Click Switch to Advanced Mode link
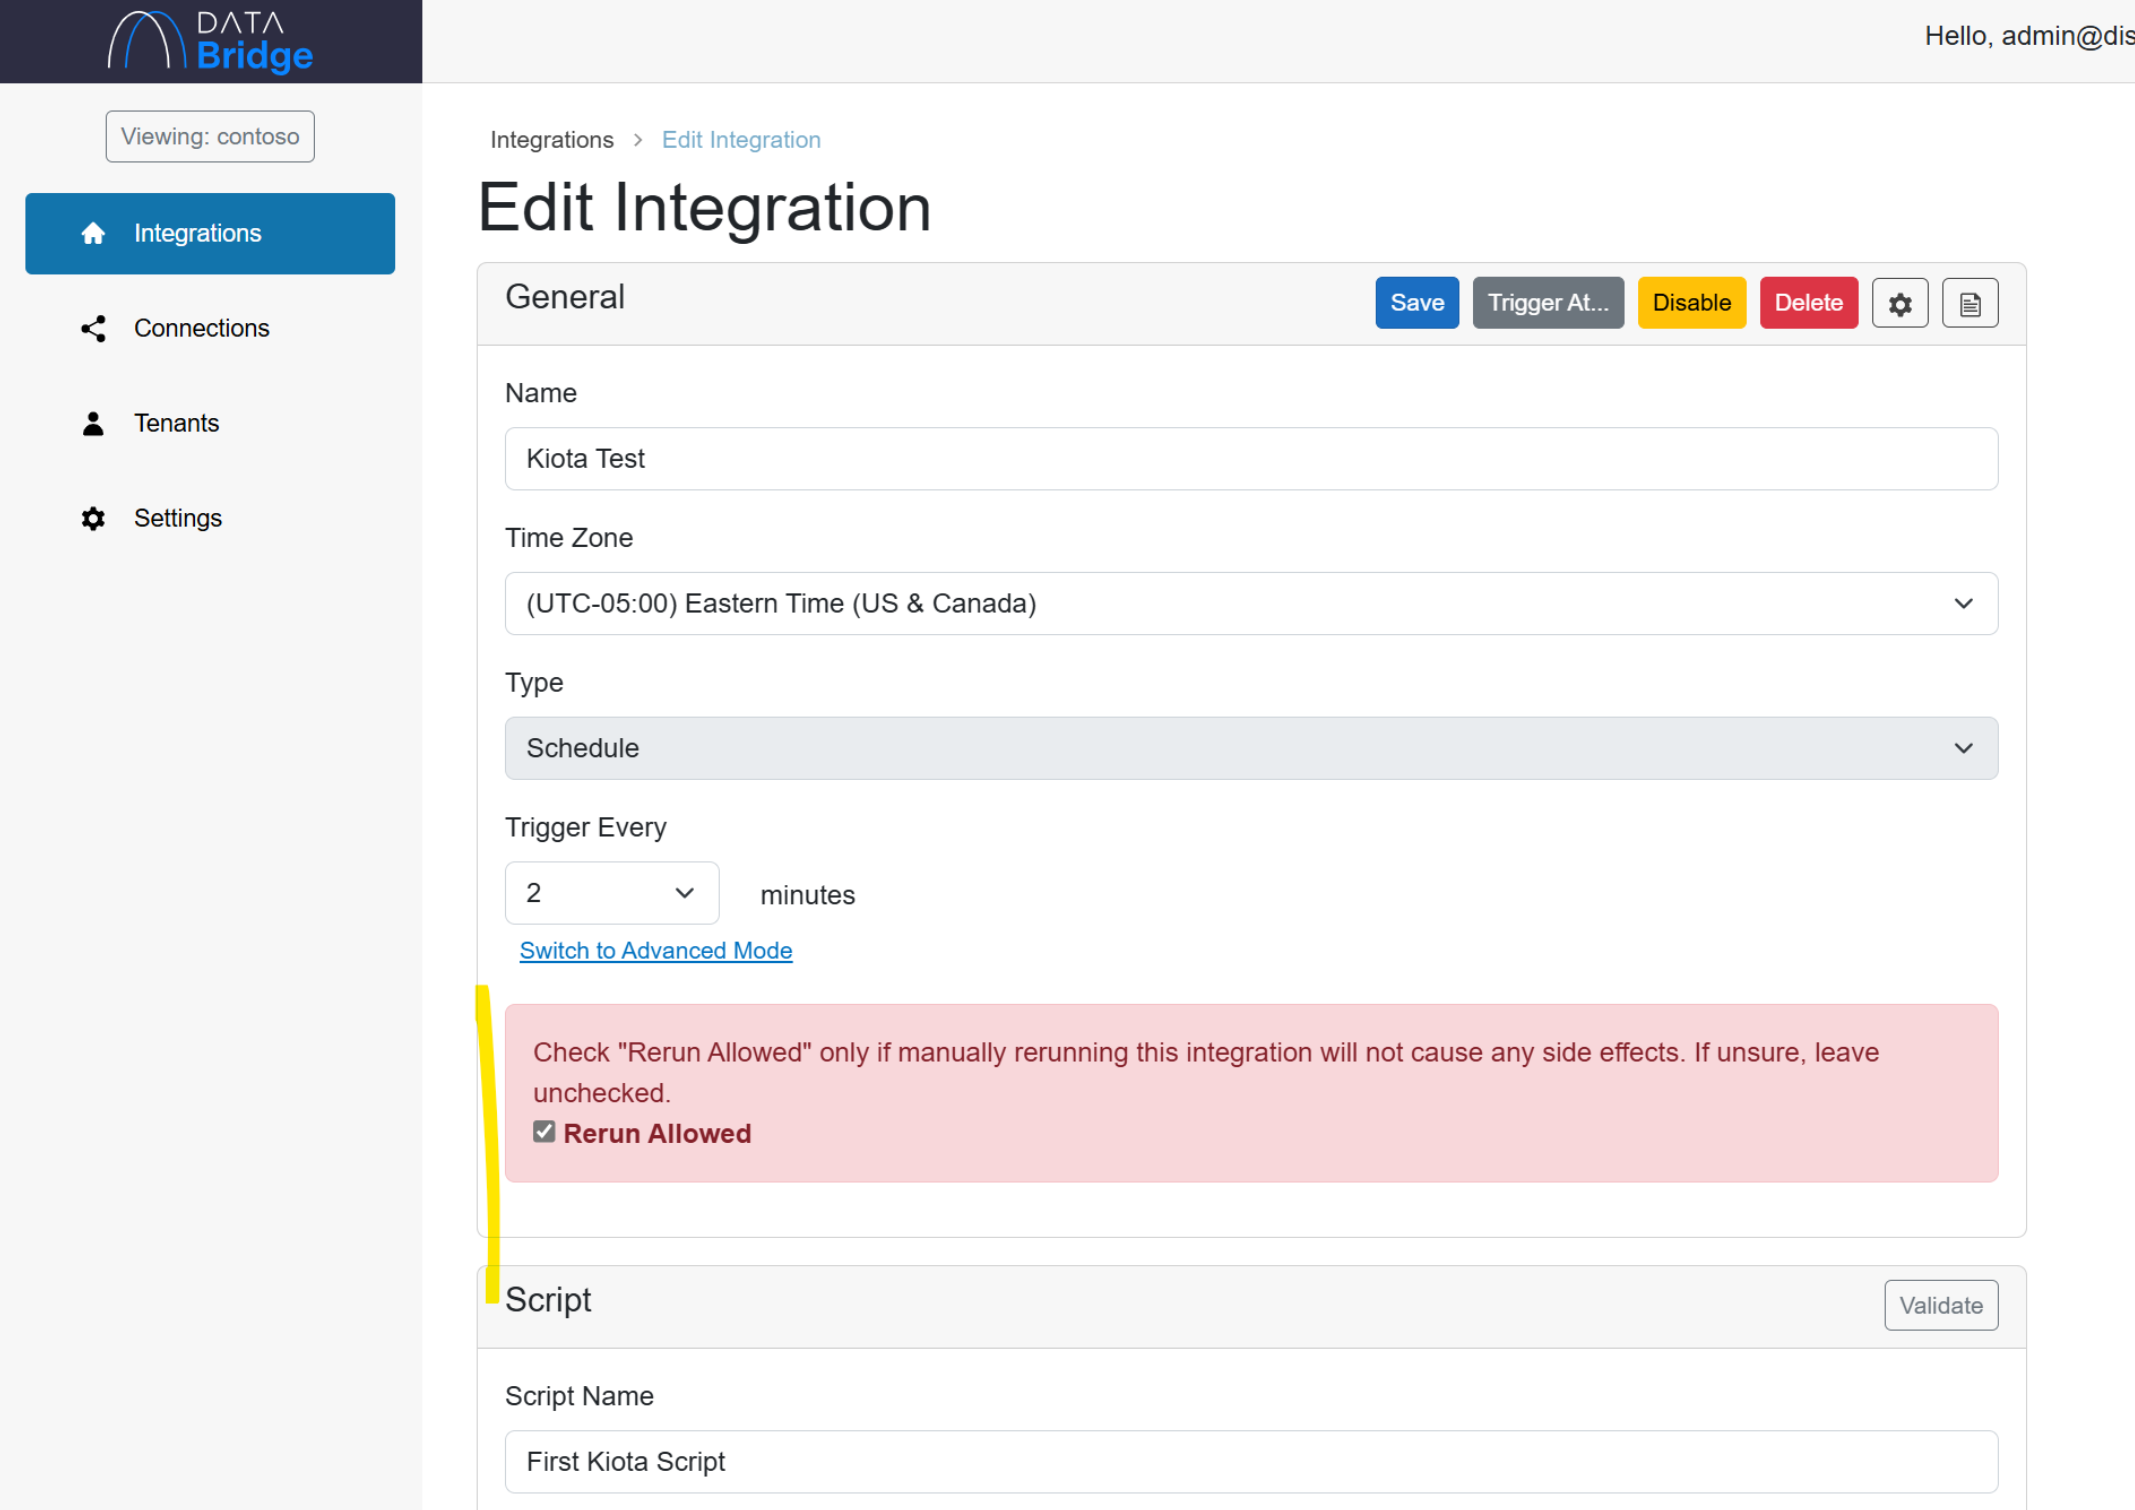 click(x=655, y=950)
